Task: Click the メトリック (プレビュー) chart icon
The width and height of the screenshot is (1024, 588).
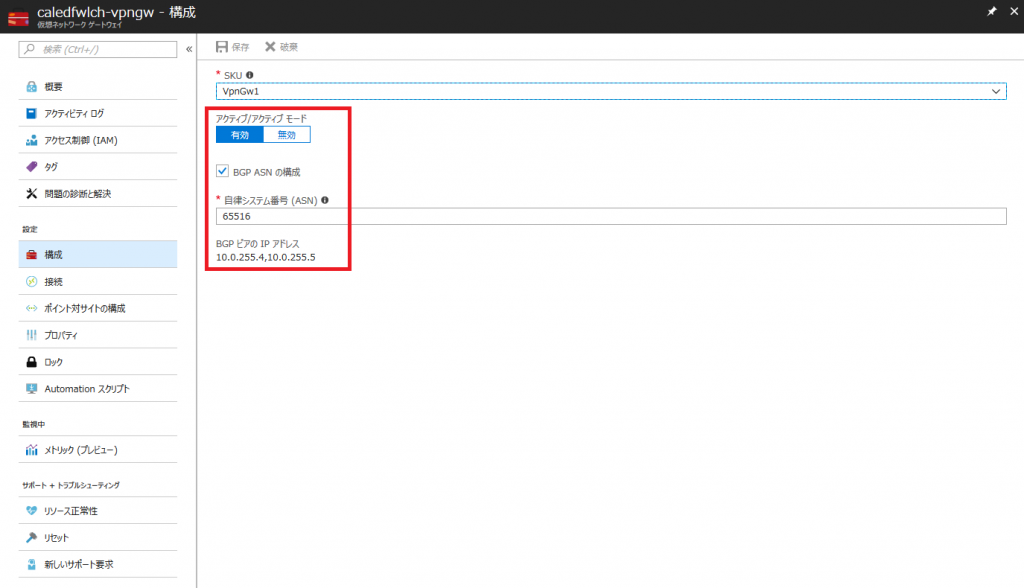Action: [31, 450]
